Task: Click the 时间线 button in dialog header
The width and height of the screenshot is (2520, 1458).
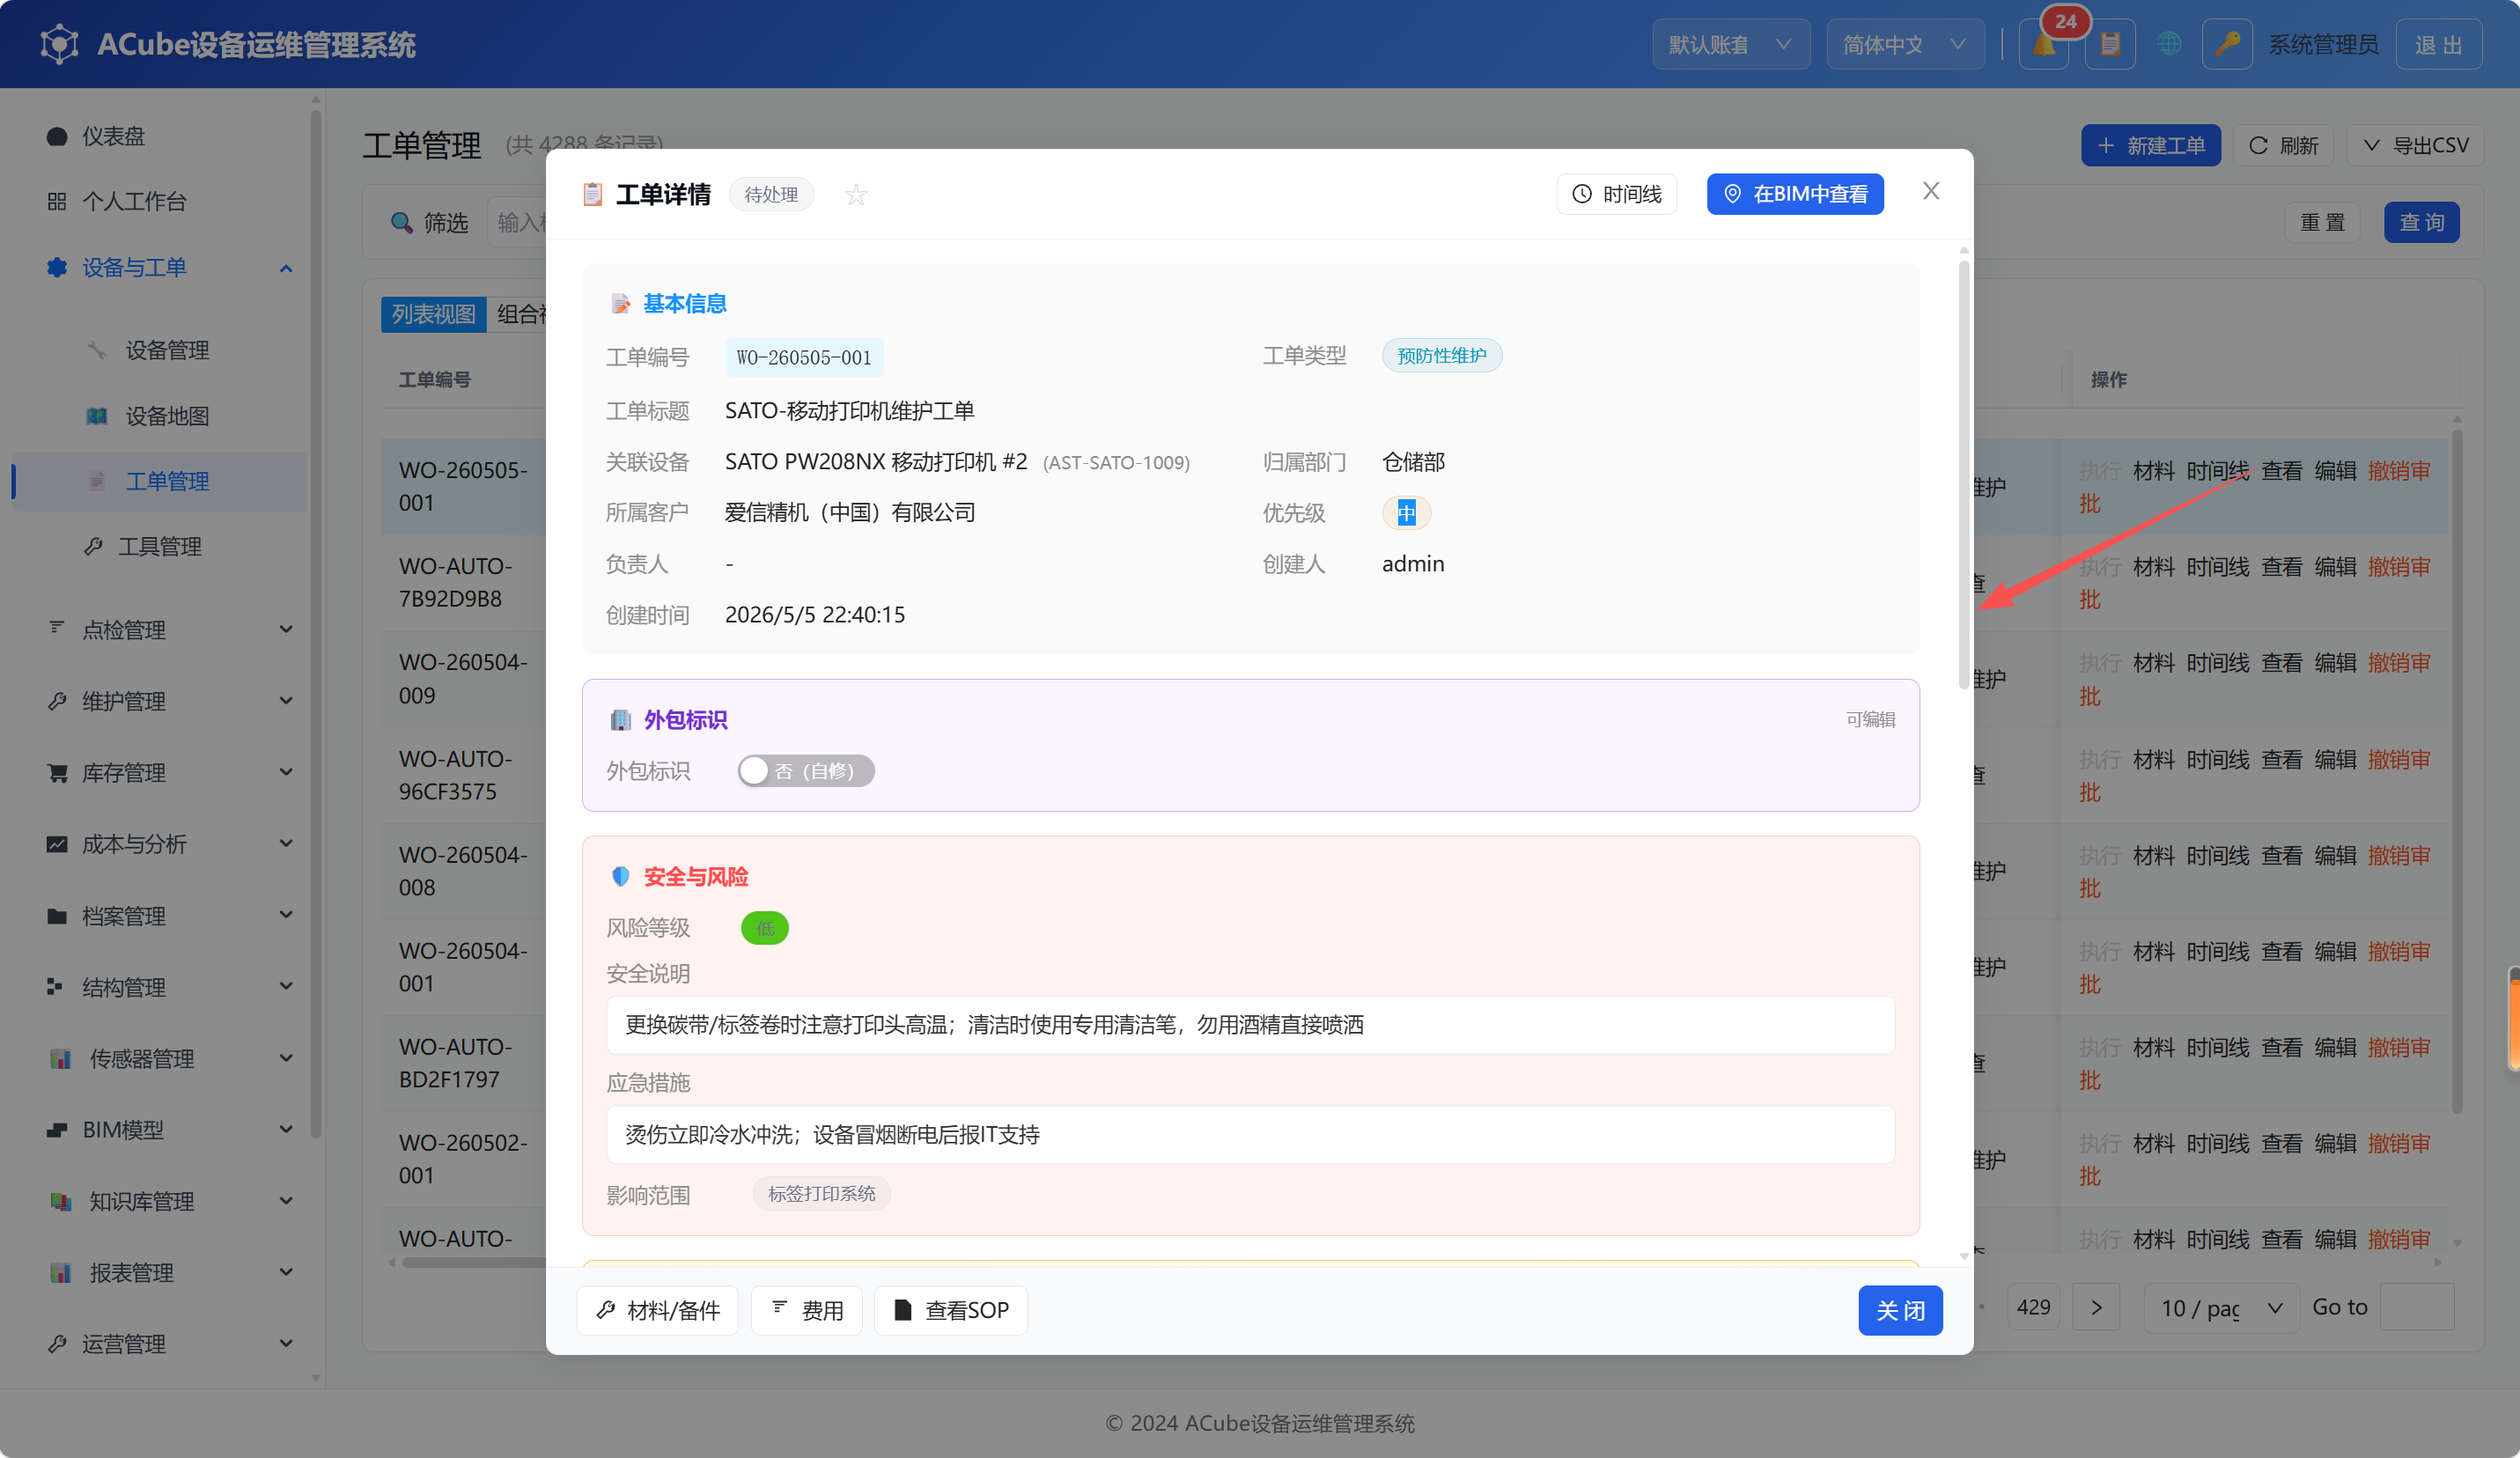Action: point(1616,194)
